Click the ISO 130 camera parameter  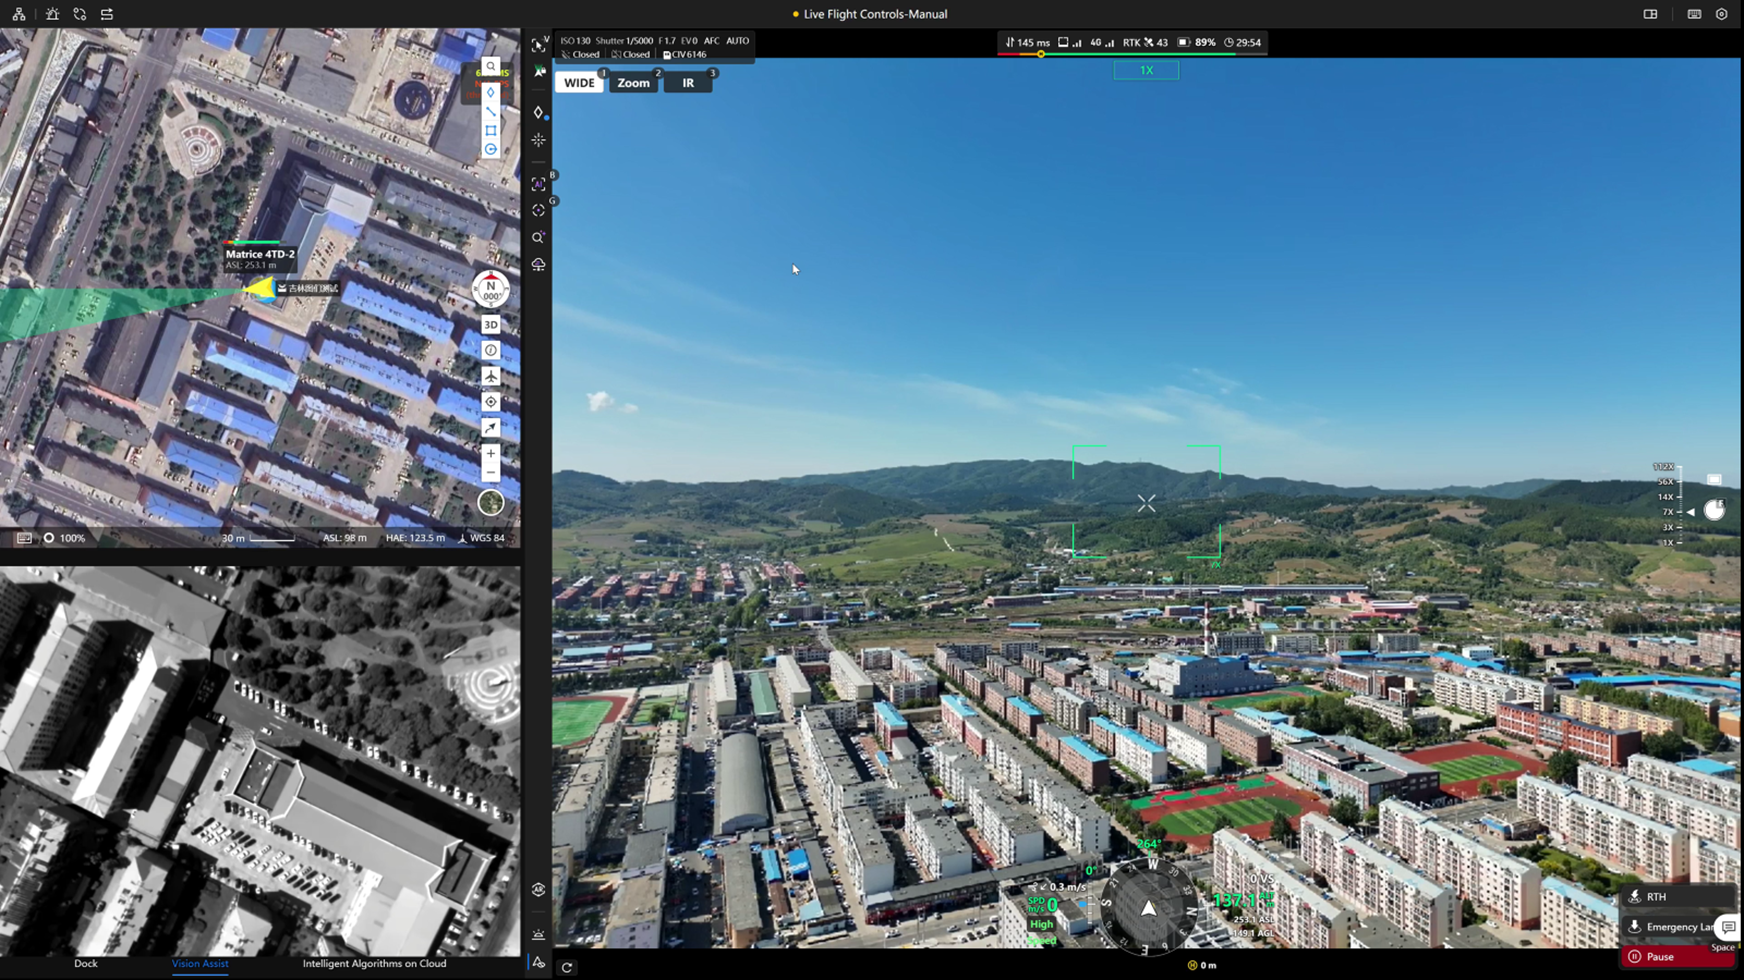coord(575,41)
